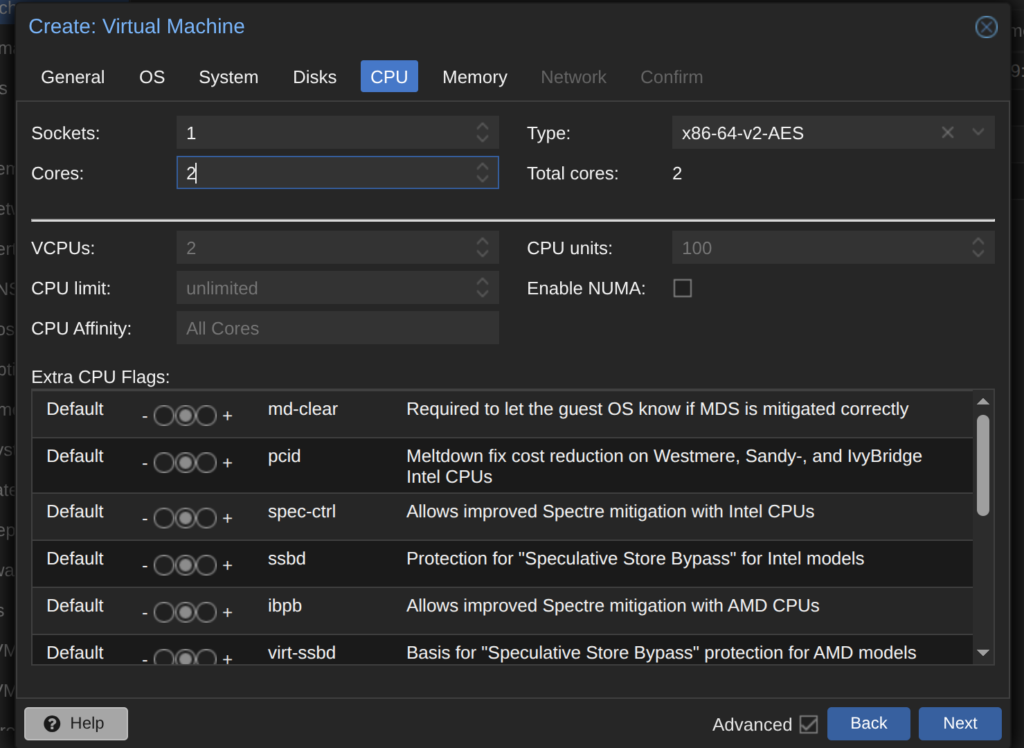Open the CPU Type dropdown

click(978, 133)
